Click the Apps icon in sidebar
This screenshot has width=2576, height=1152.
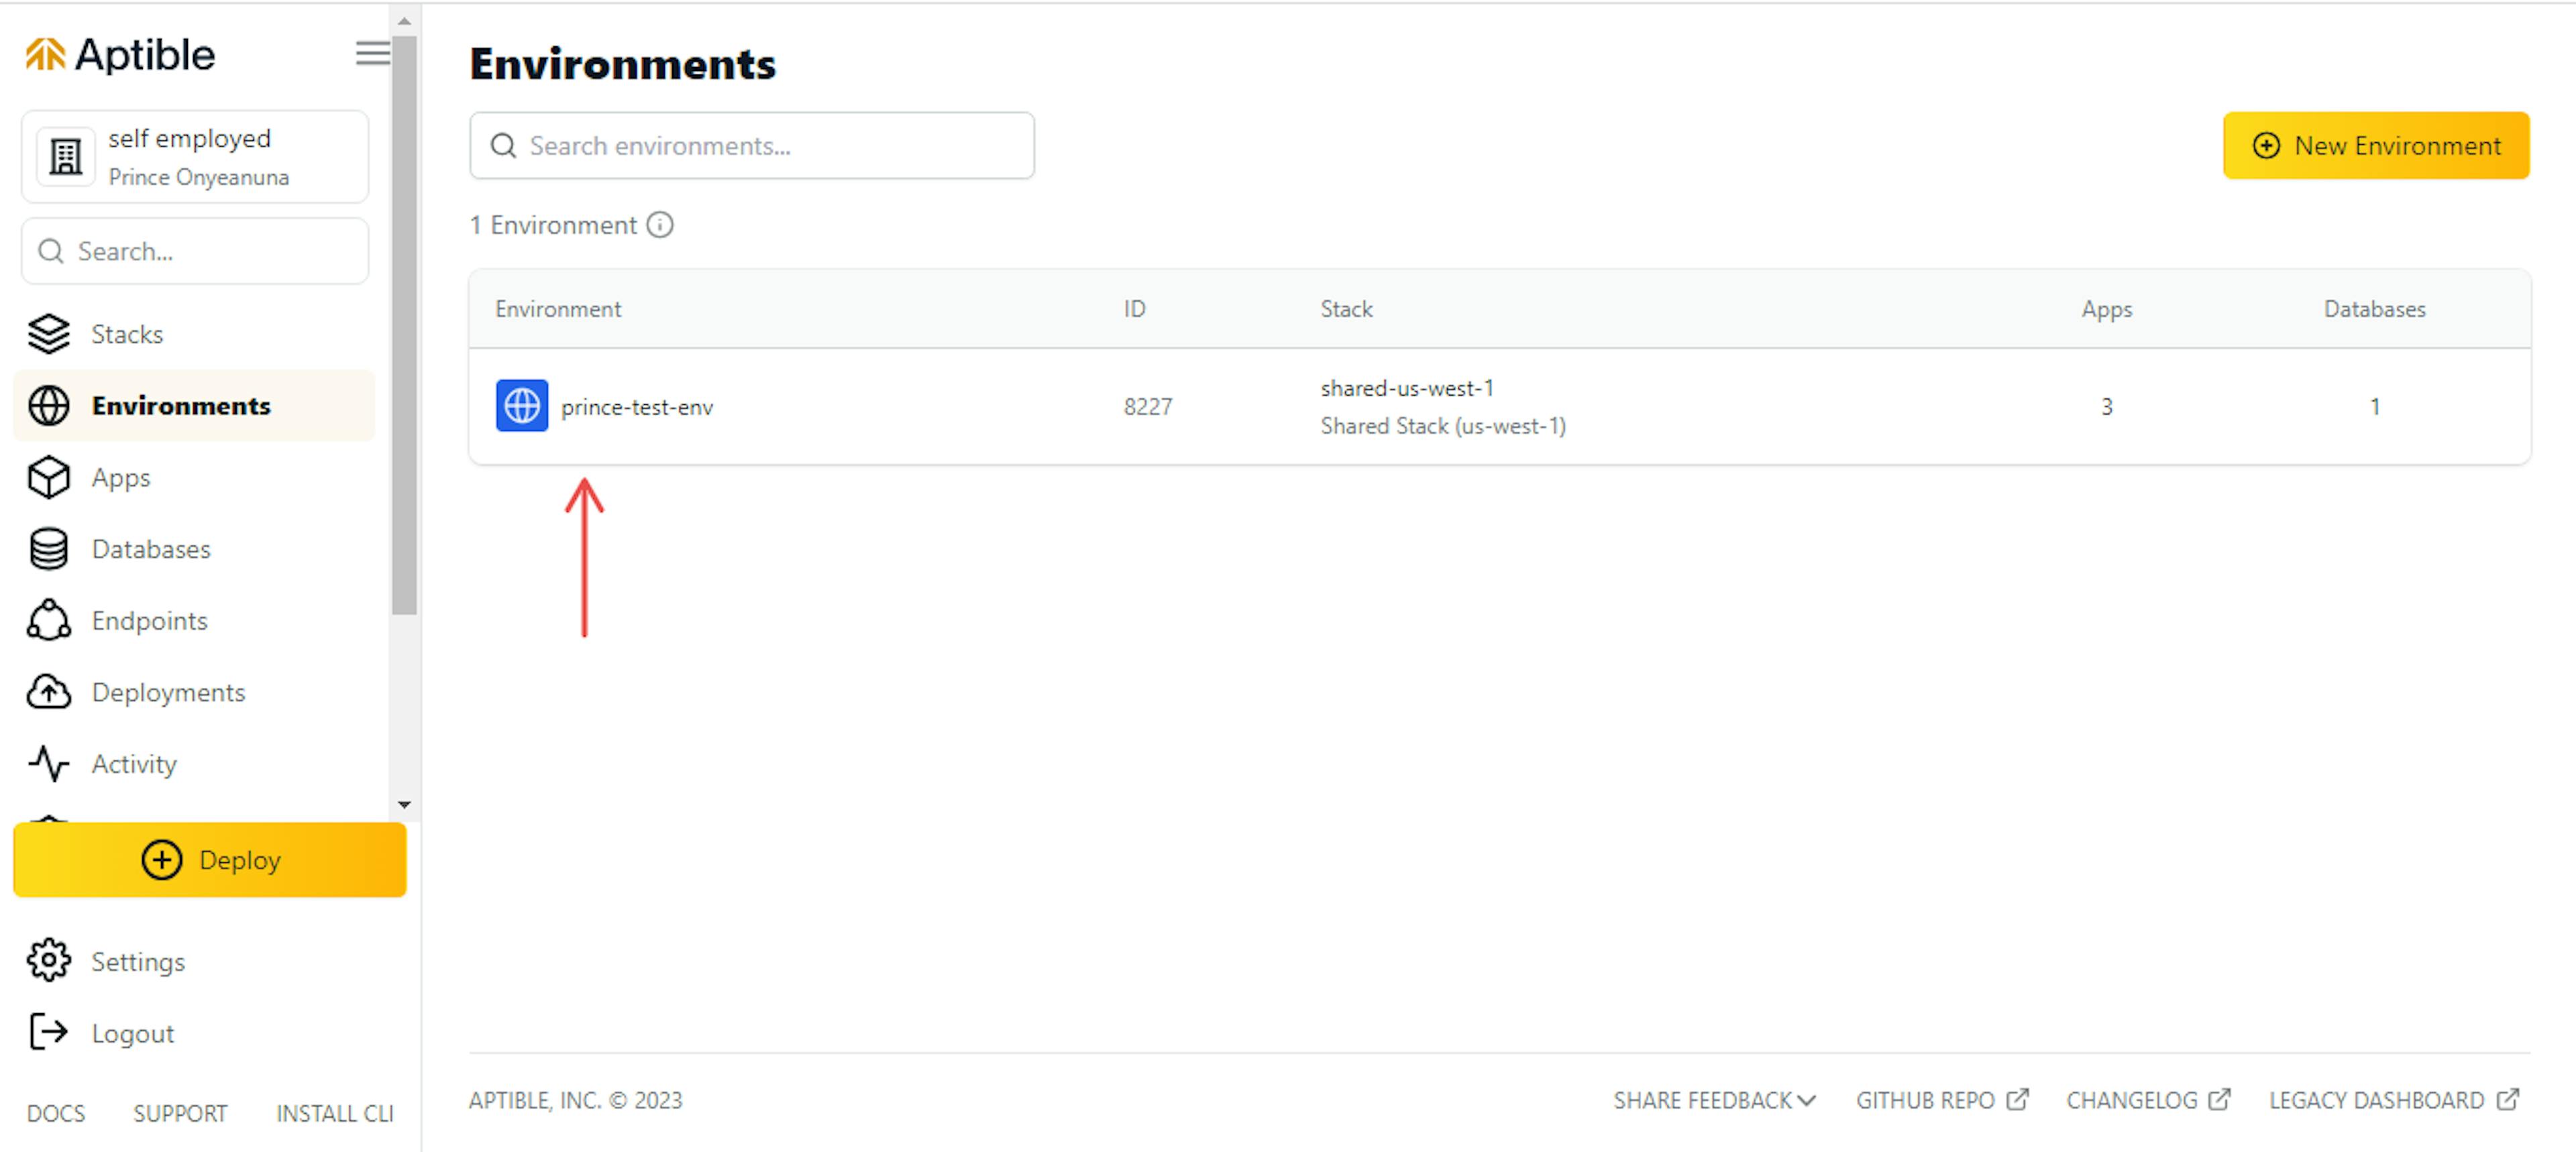(x=49, y=477)
